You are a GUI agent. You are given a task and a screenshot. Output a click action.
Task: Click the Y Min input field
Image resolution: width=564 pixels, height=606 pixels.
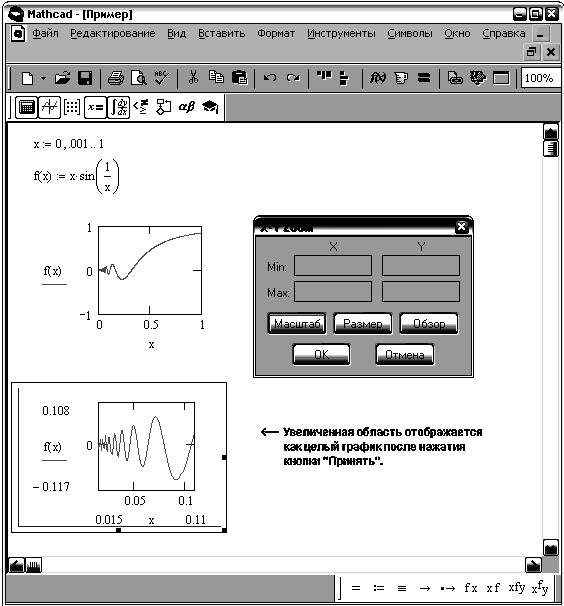421,266
